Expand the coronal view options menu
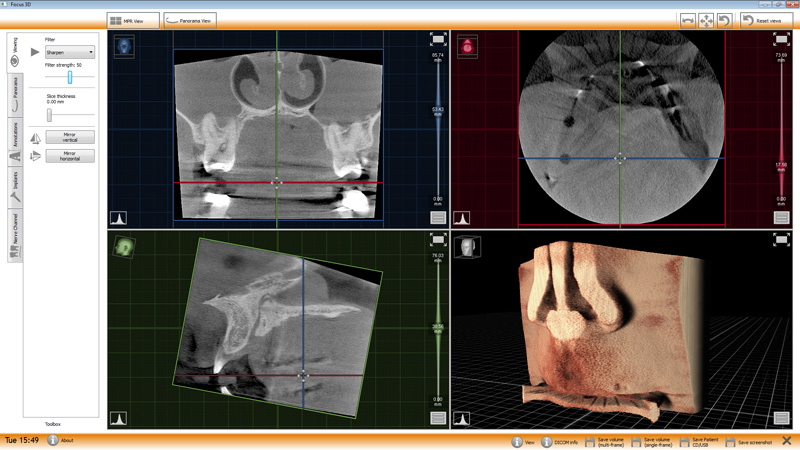The width and height of the screenshot is (800, 450). tap(437, 218)
